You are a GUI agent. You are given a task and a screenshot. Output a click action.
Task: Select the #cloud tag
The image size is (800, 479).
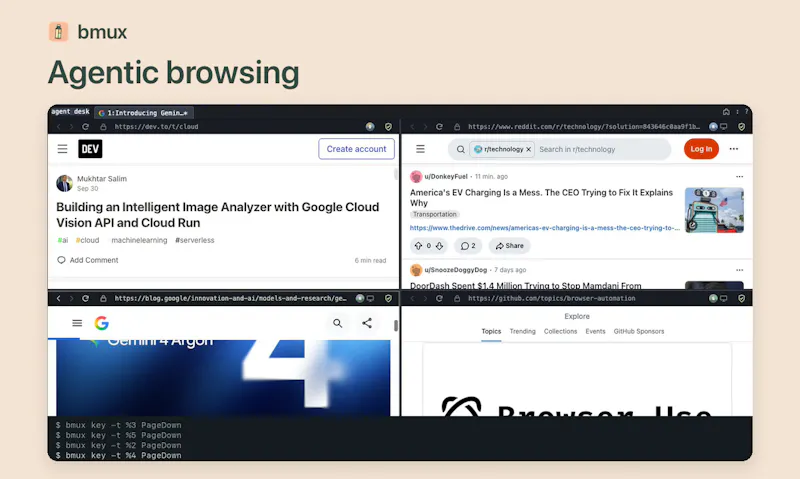click(x=87, y=240)
